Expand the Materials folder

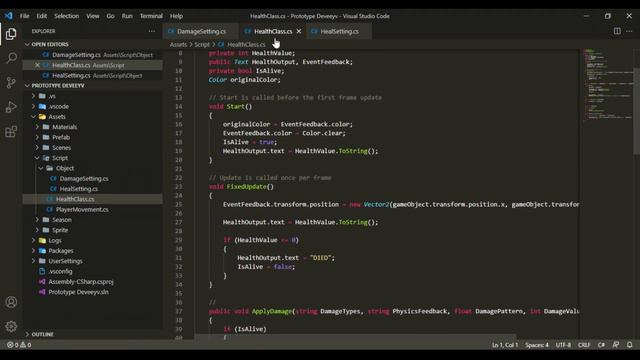64,127
